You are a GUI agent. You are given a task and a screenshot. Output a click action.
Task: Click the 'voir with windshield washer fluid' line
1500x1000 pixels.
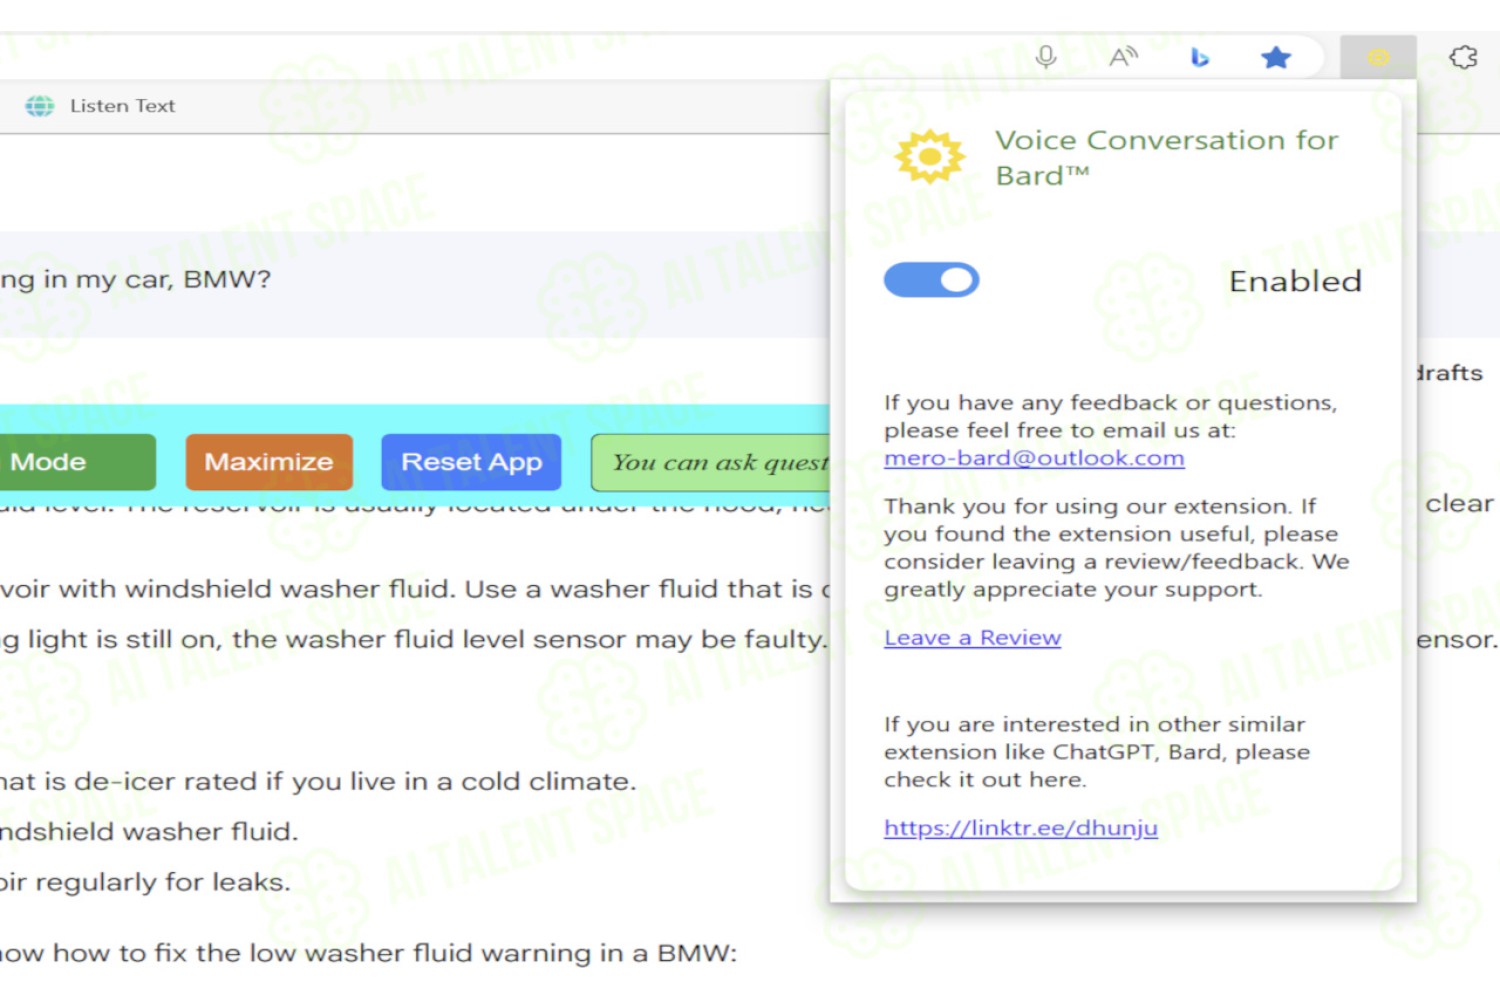[415, 589]
